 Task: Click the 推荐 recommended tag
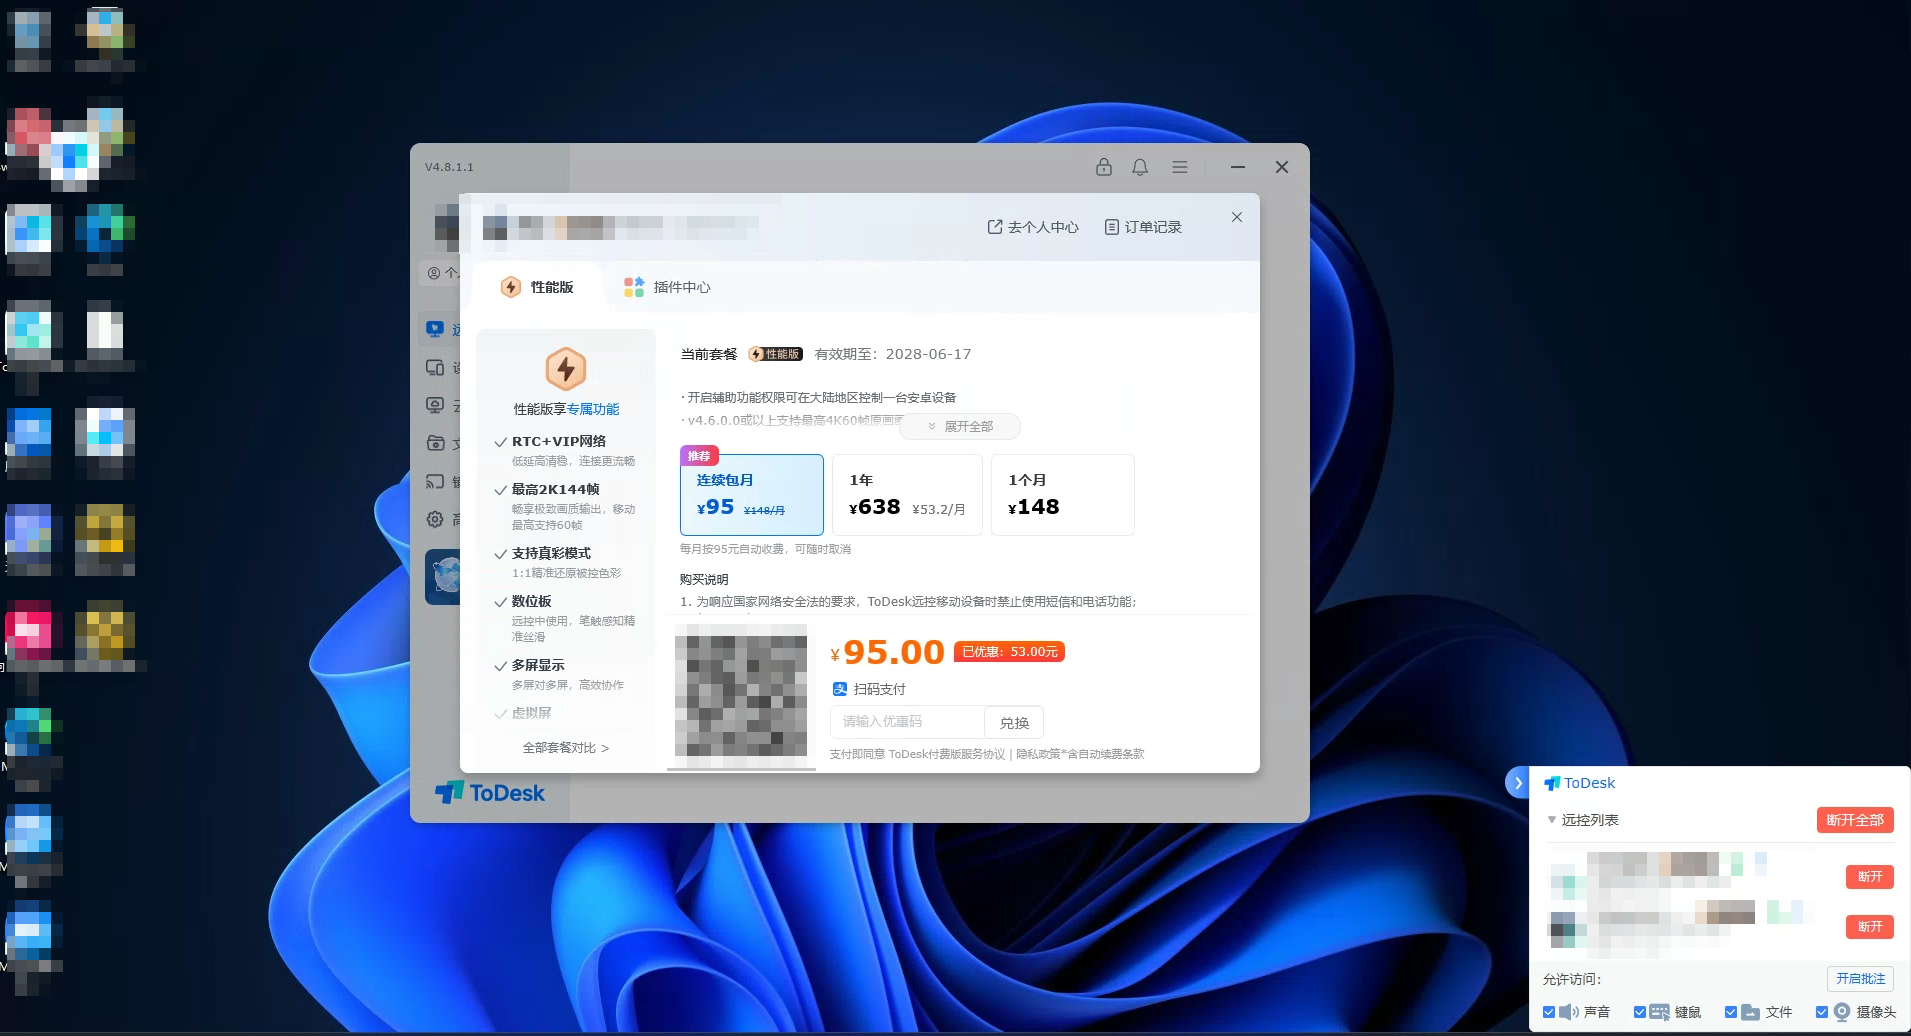point(699,456)
